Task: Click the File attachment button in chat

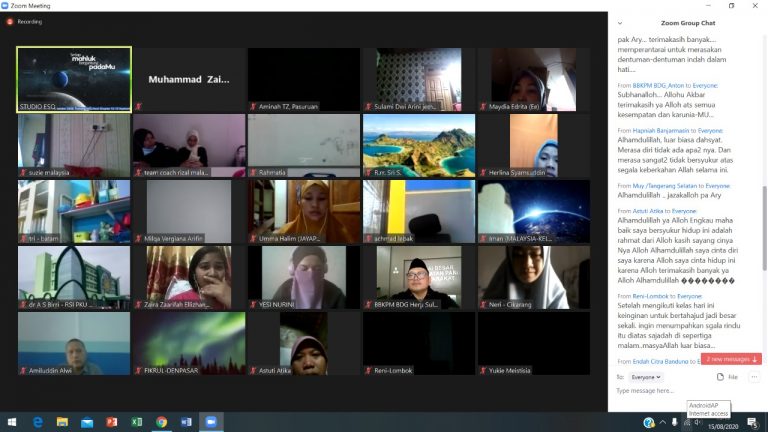Action: click(727, 377)
